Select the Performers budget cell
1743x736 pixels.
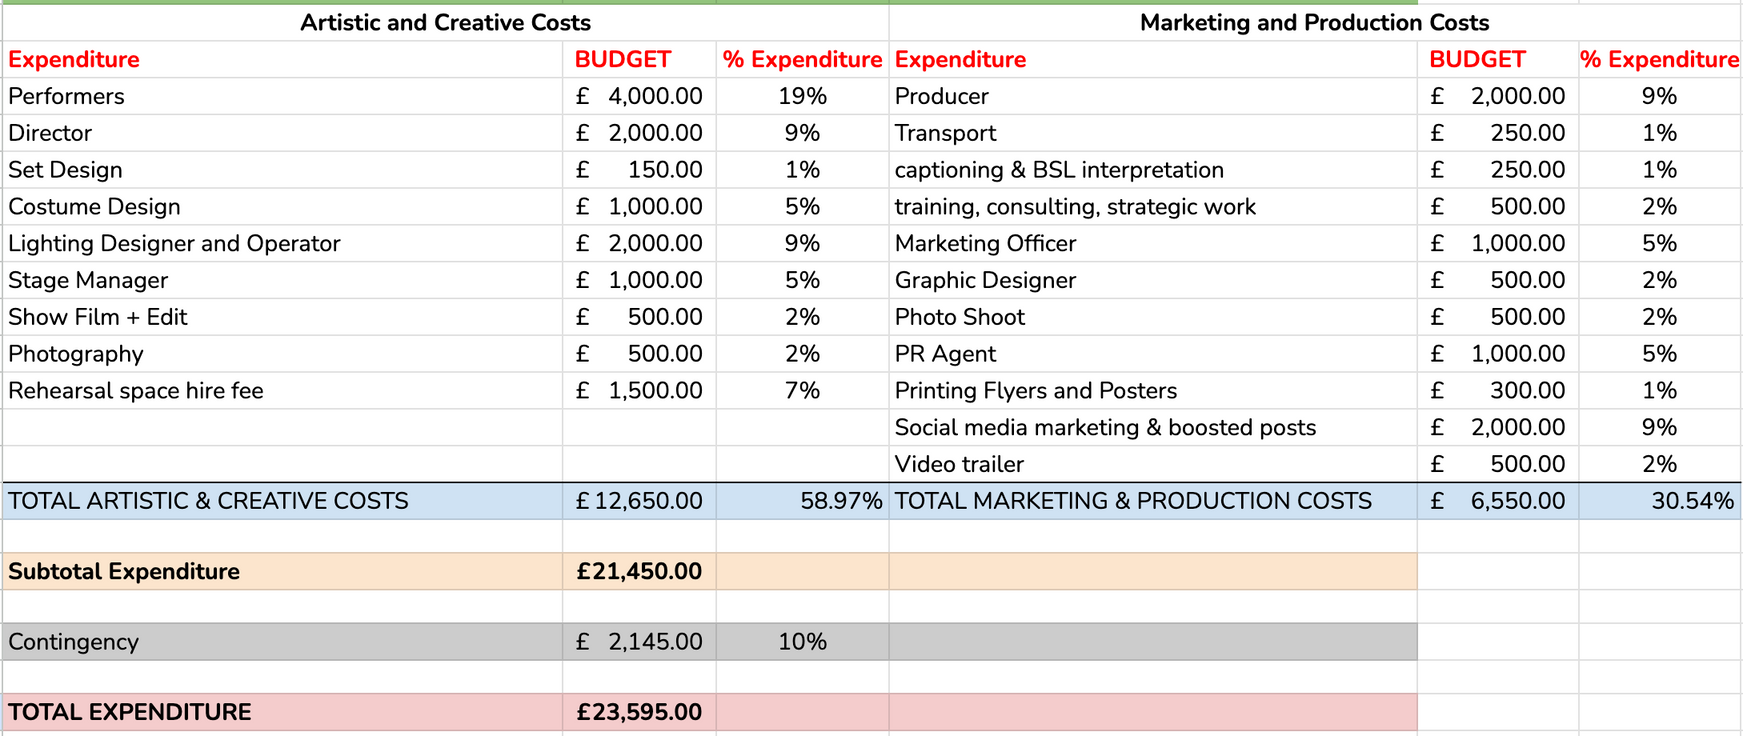pyautogui.click(x=639, y=96)
